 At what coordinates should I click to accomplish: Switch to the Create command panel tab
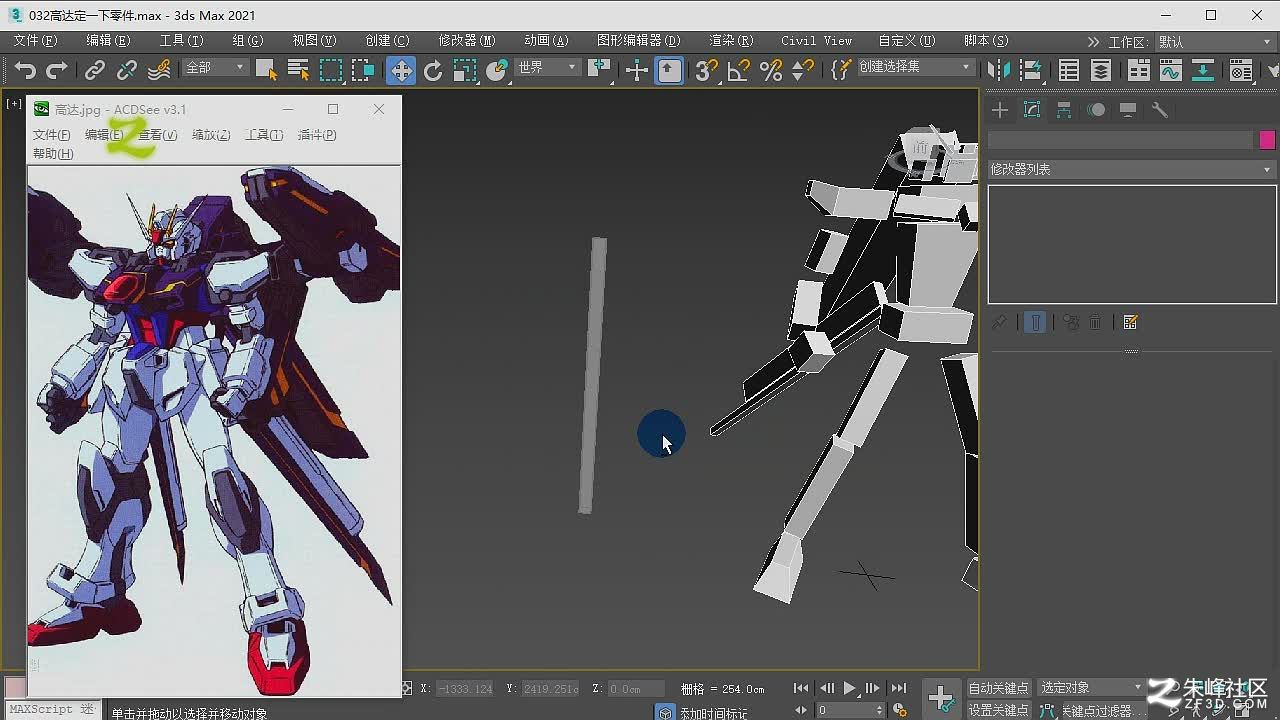pyautogui.click(x=1000, y=110)
